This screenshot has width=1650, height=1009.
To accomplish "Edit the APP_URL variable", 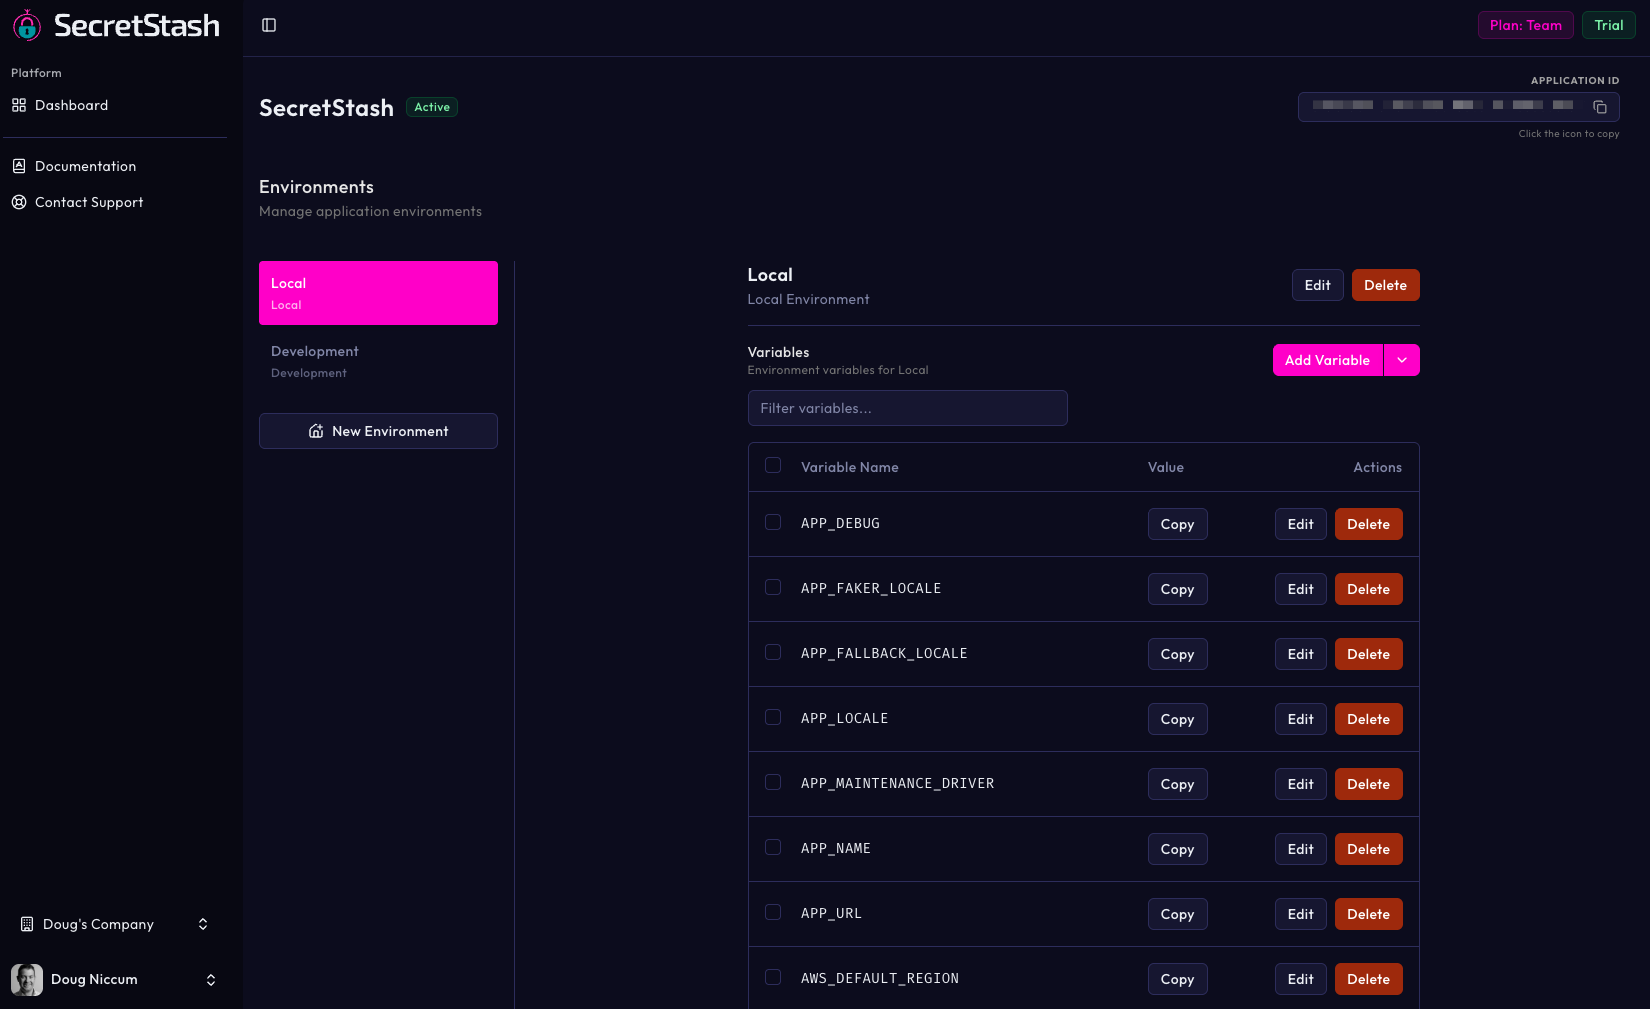I will 1301,914.
